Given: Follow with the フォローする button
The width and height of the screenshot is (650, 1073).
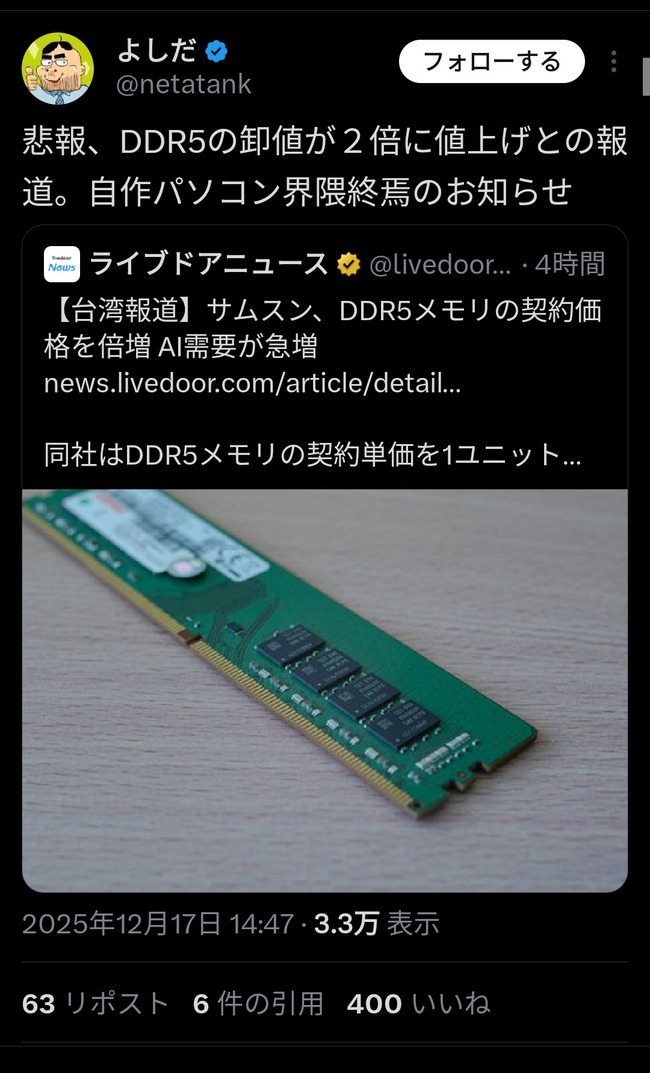Looking at the screenshot, I should 491,62.
